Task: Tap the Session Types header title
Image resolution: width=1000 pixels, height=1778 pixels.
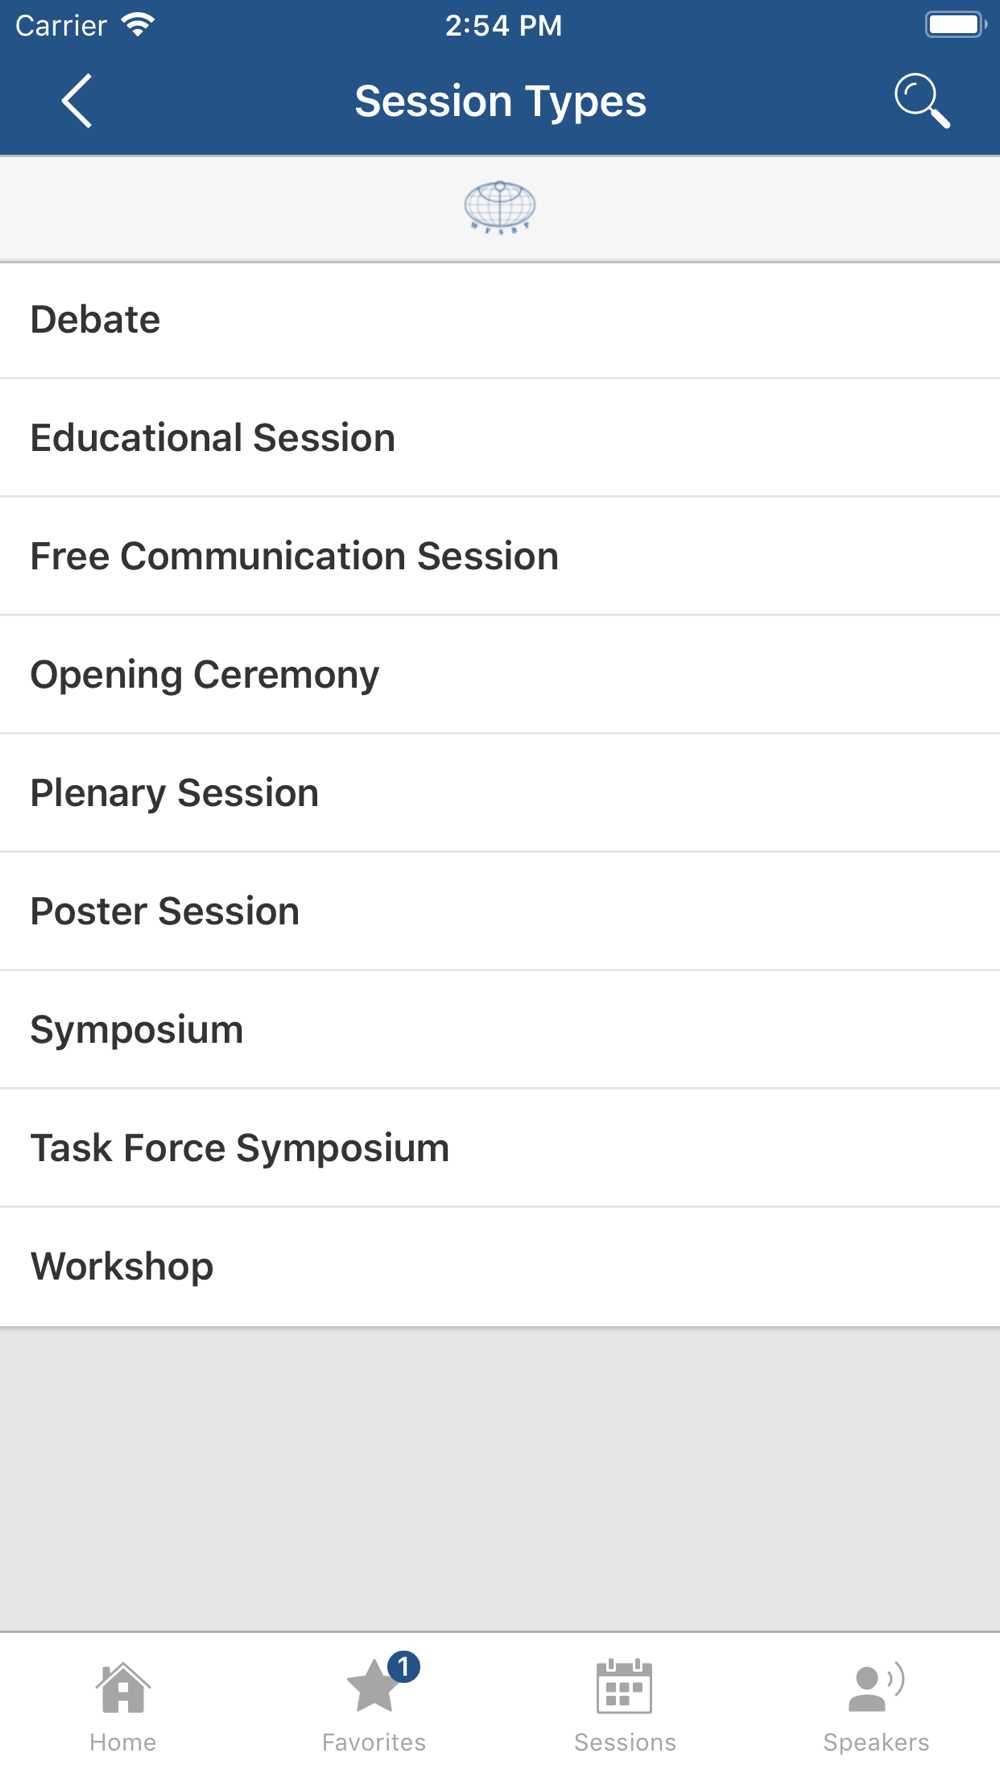Action: tap(500, 101)
